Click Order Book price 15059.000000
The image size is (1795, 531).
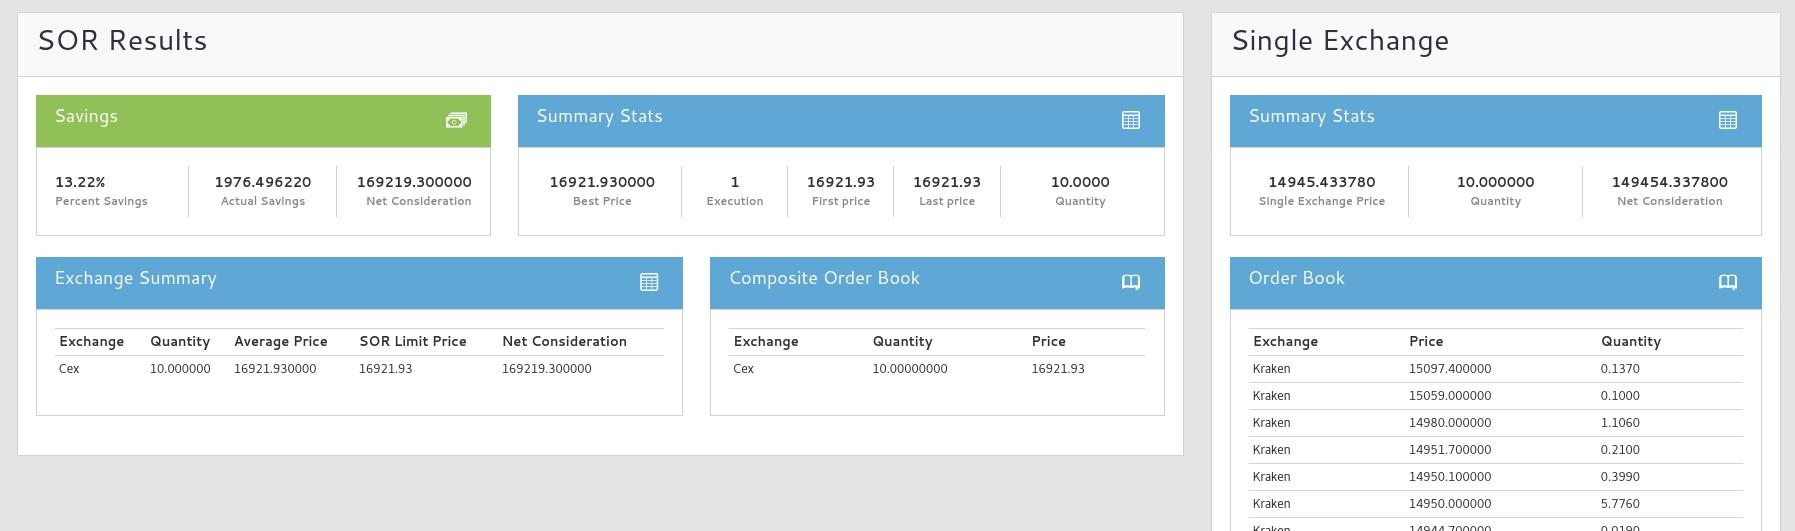pos(1450,396)
